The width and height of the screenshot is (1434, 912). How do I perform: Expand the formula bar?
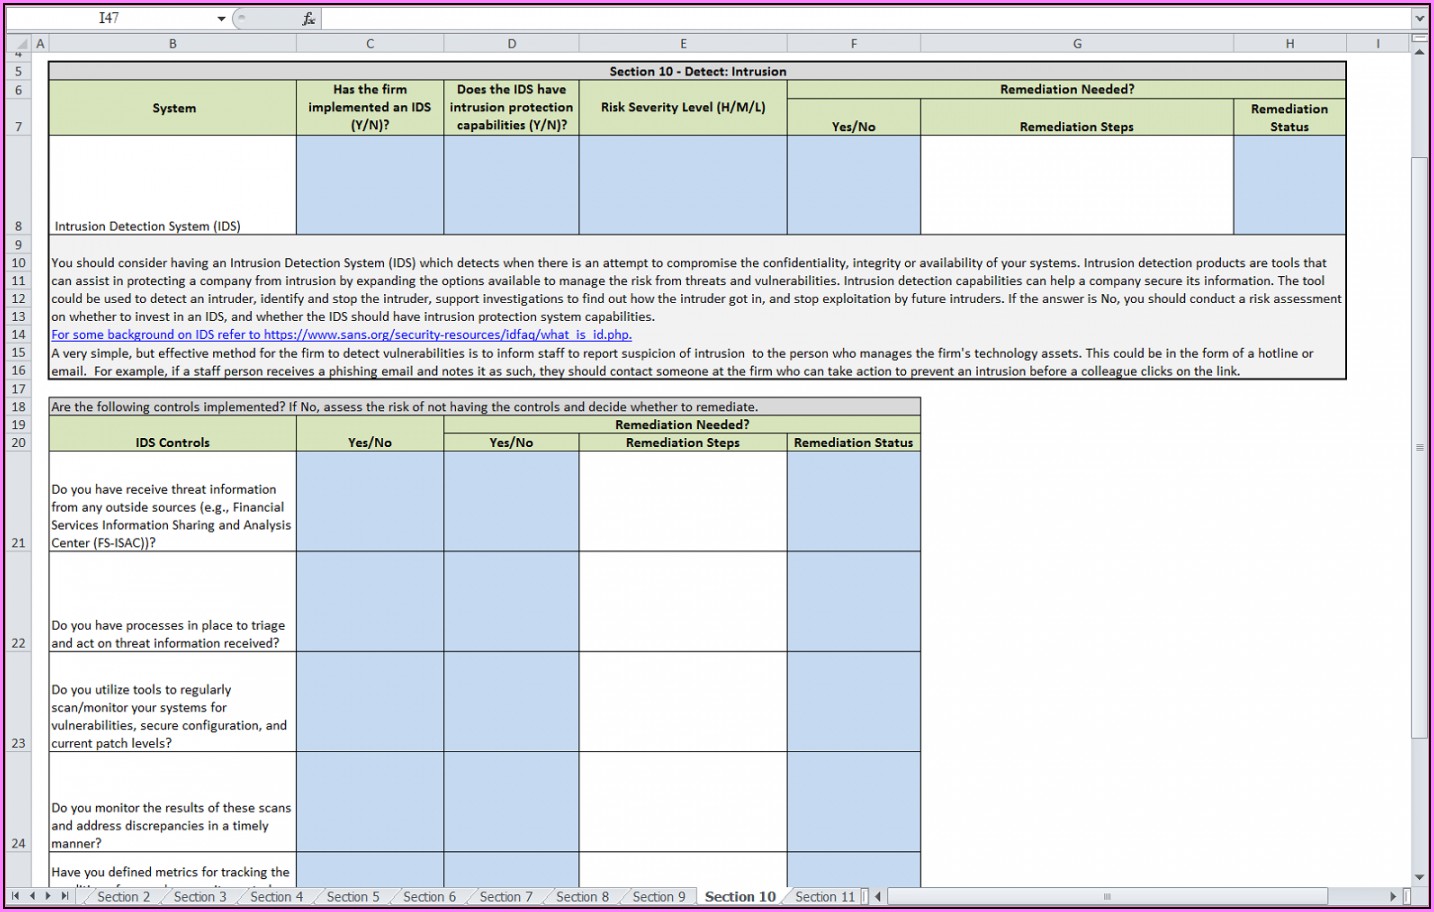[x=1419, y=19]
